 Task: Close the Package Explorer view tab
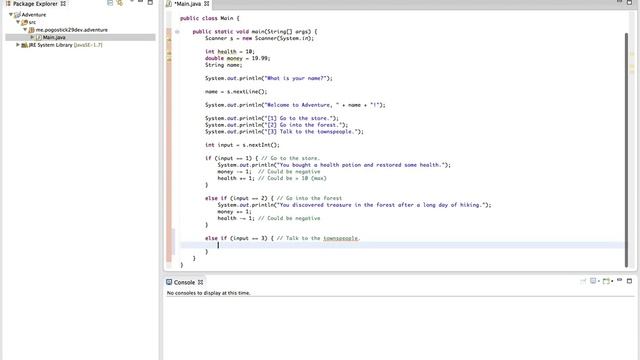(x=63, y=4)
